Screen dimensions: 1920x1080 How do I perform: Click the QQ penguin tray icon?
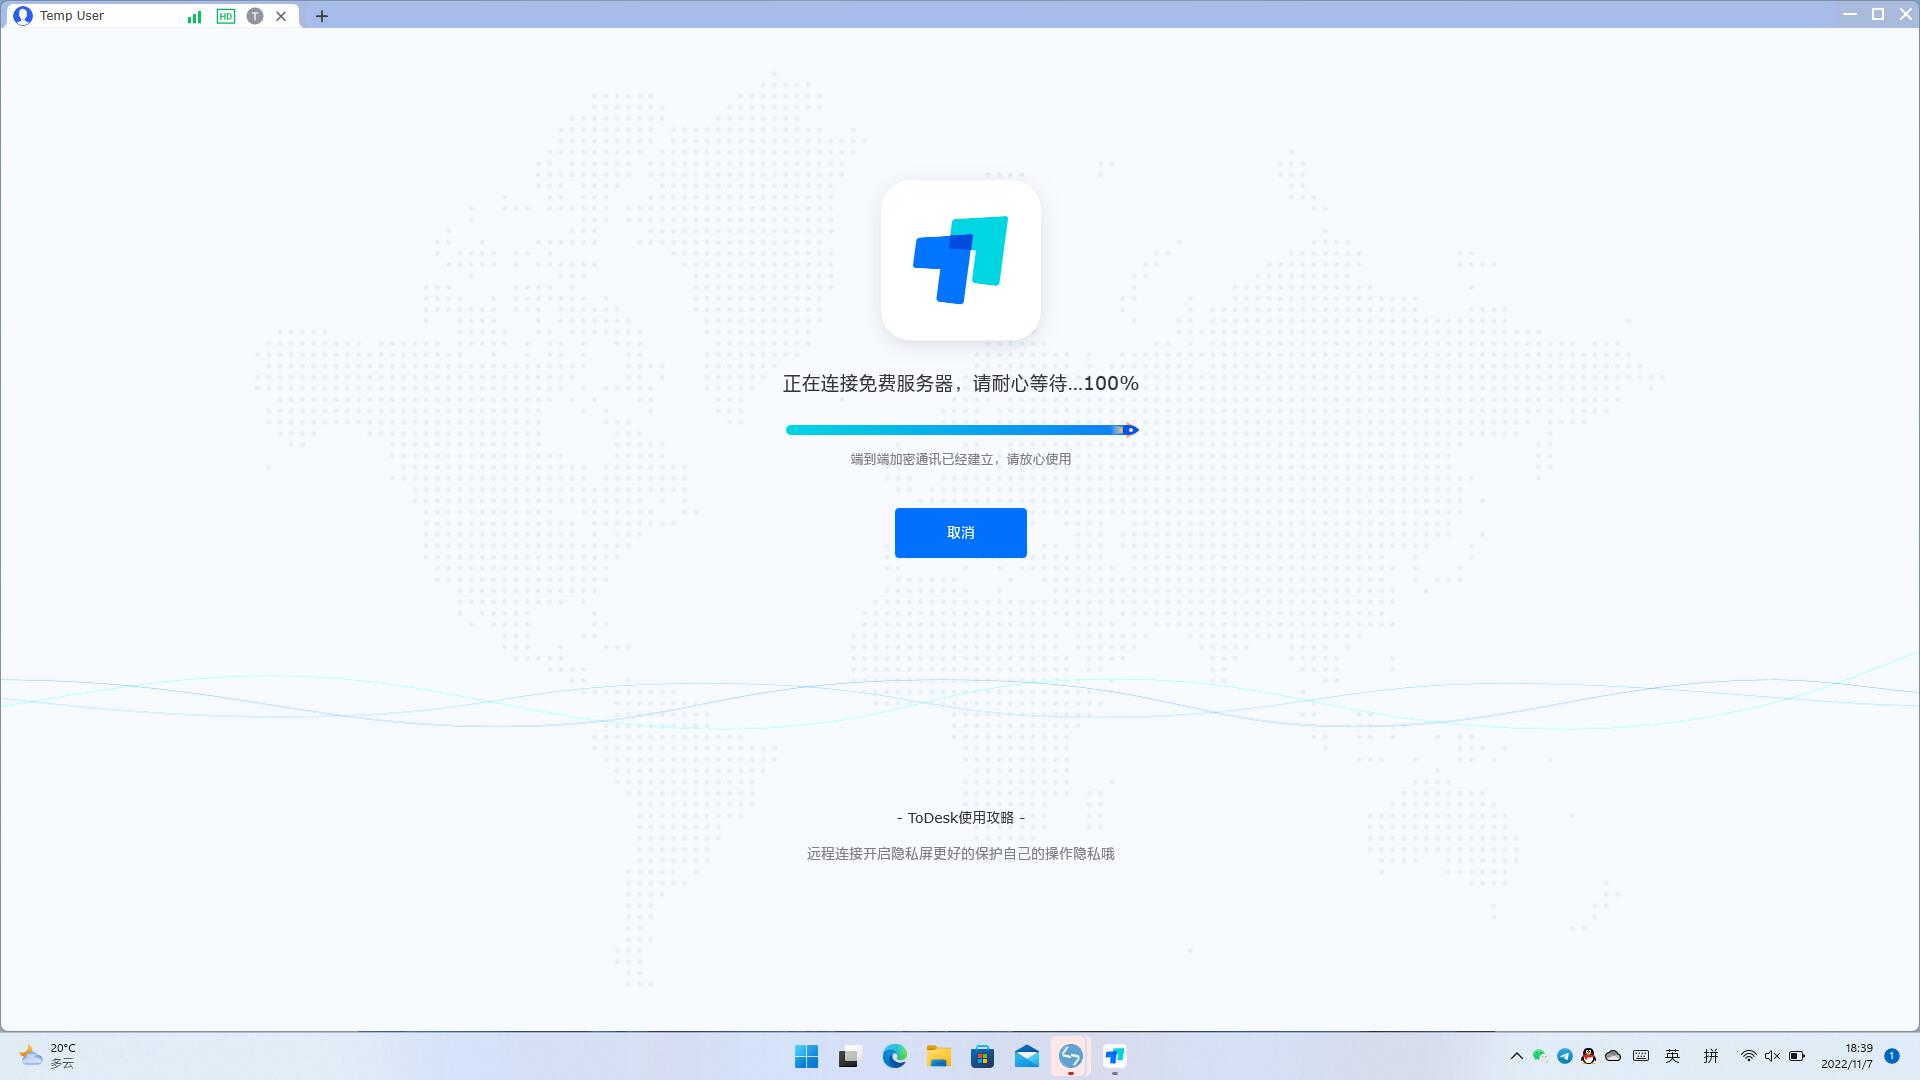click(1588, 1056)
